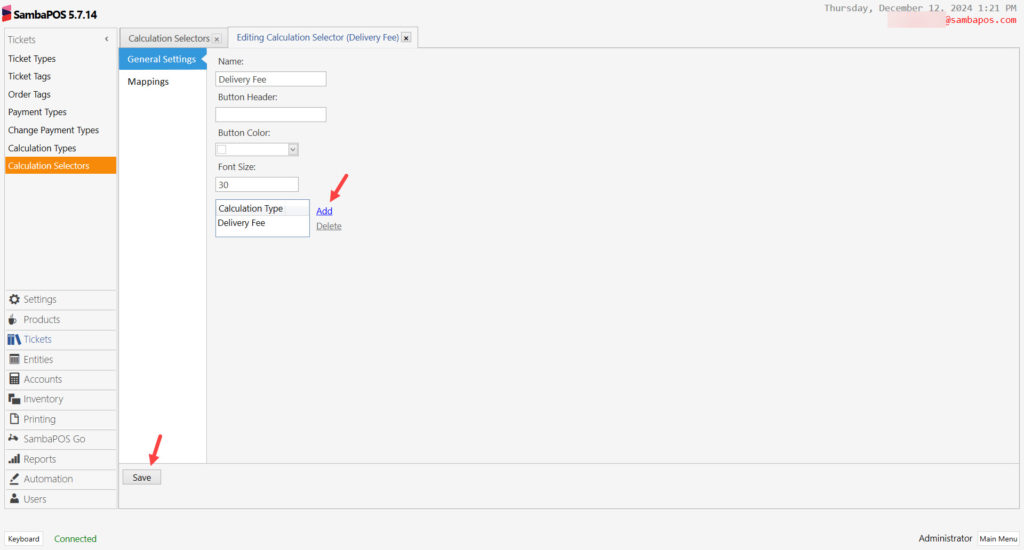Click the Entities table icon

[14, 359]
